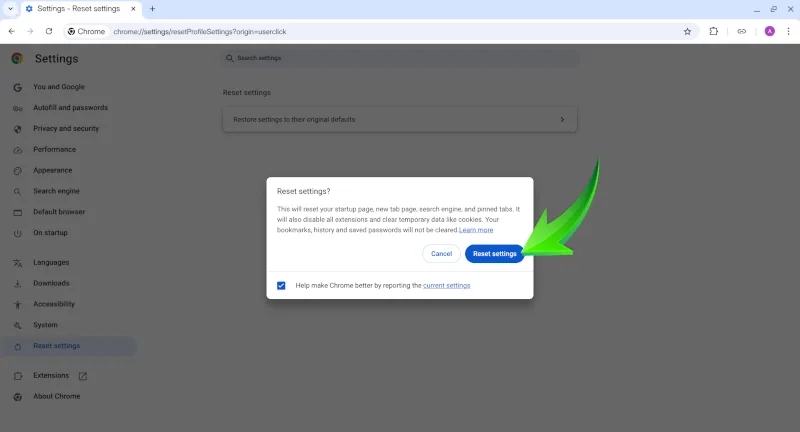The width and height of the screenshot is (800, 432).
Task: Open the Chrome three-dot menu
Action: point(788,31)
